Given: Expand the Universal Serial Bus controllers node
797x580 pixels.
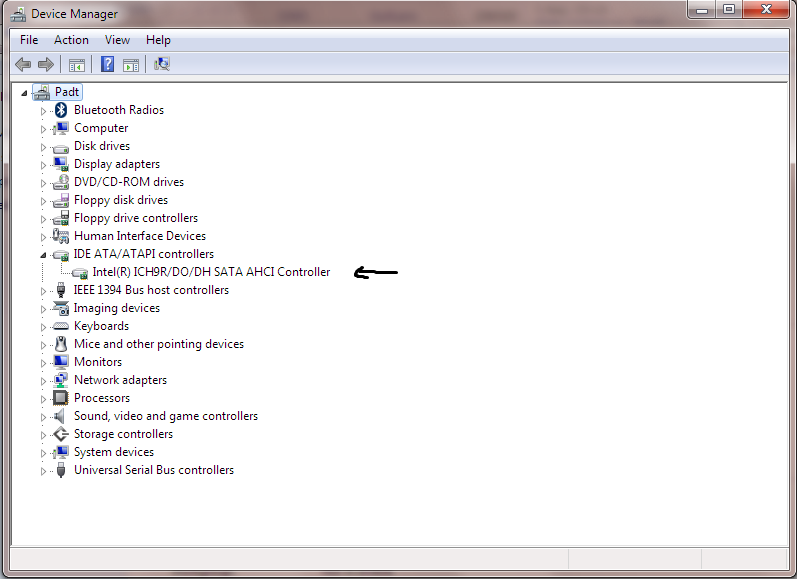Looking at the screenshot, I should pos(43,471).
